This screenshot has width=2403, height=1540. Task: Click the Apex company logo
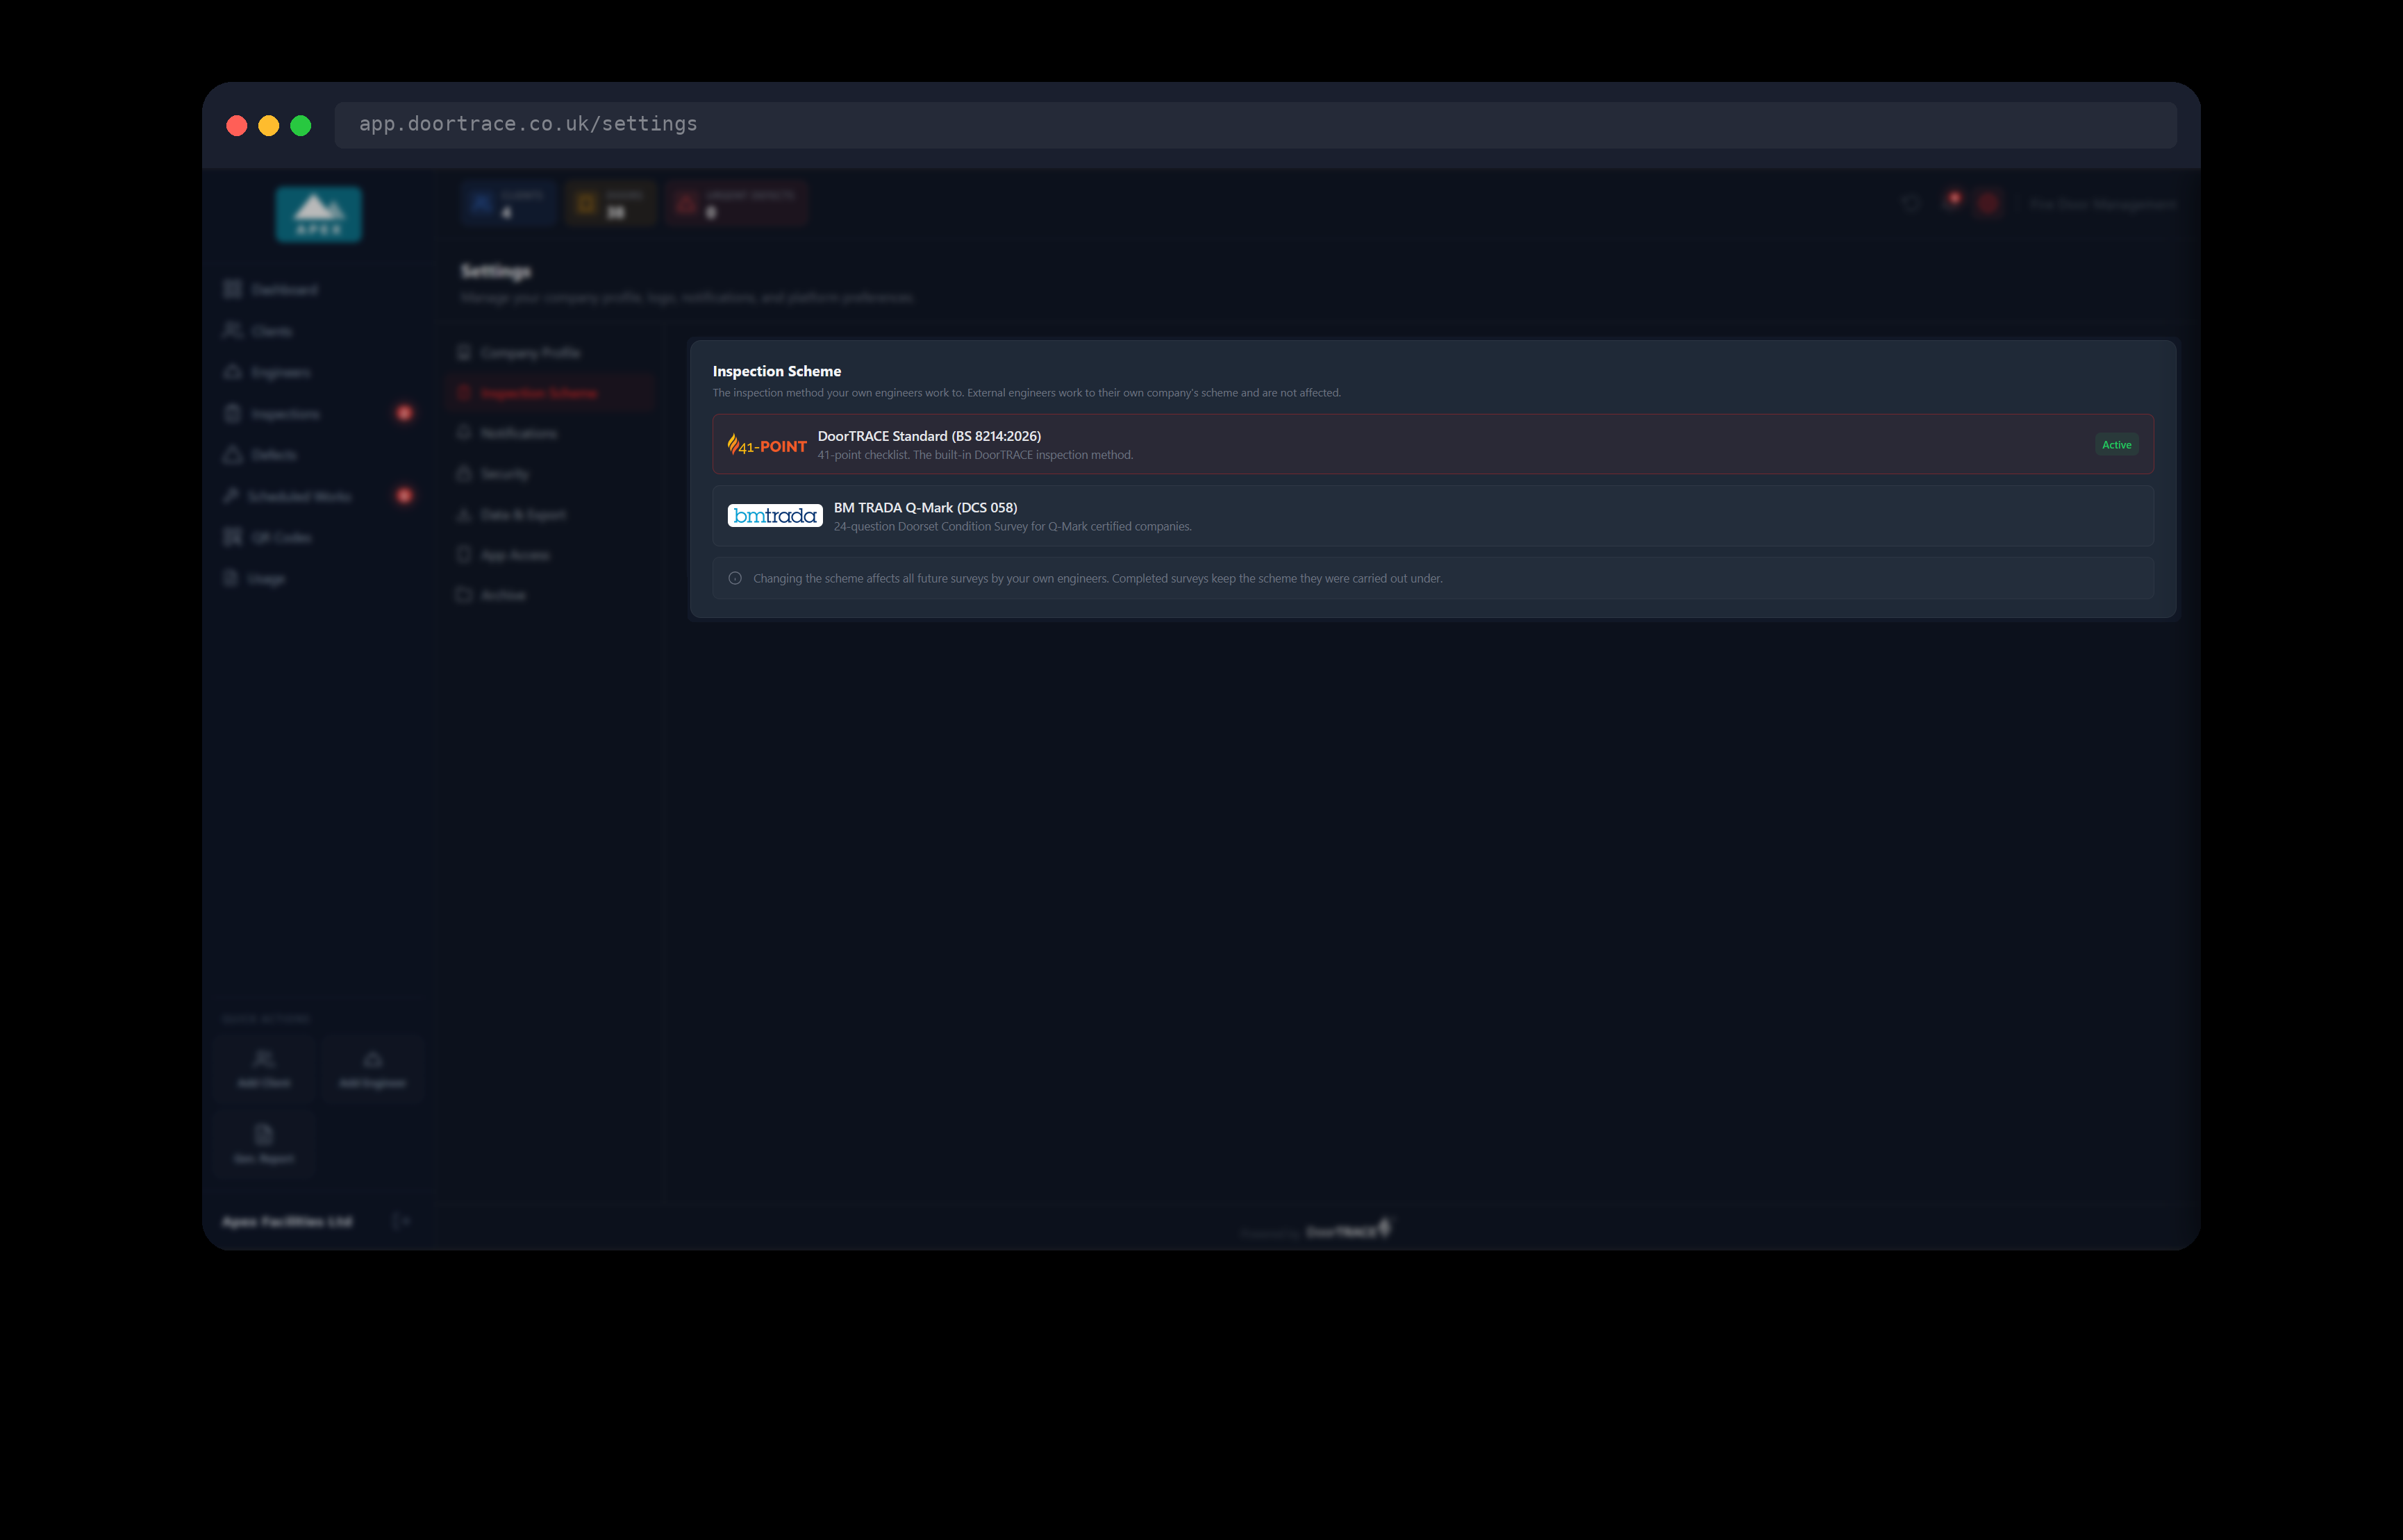319,214
